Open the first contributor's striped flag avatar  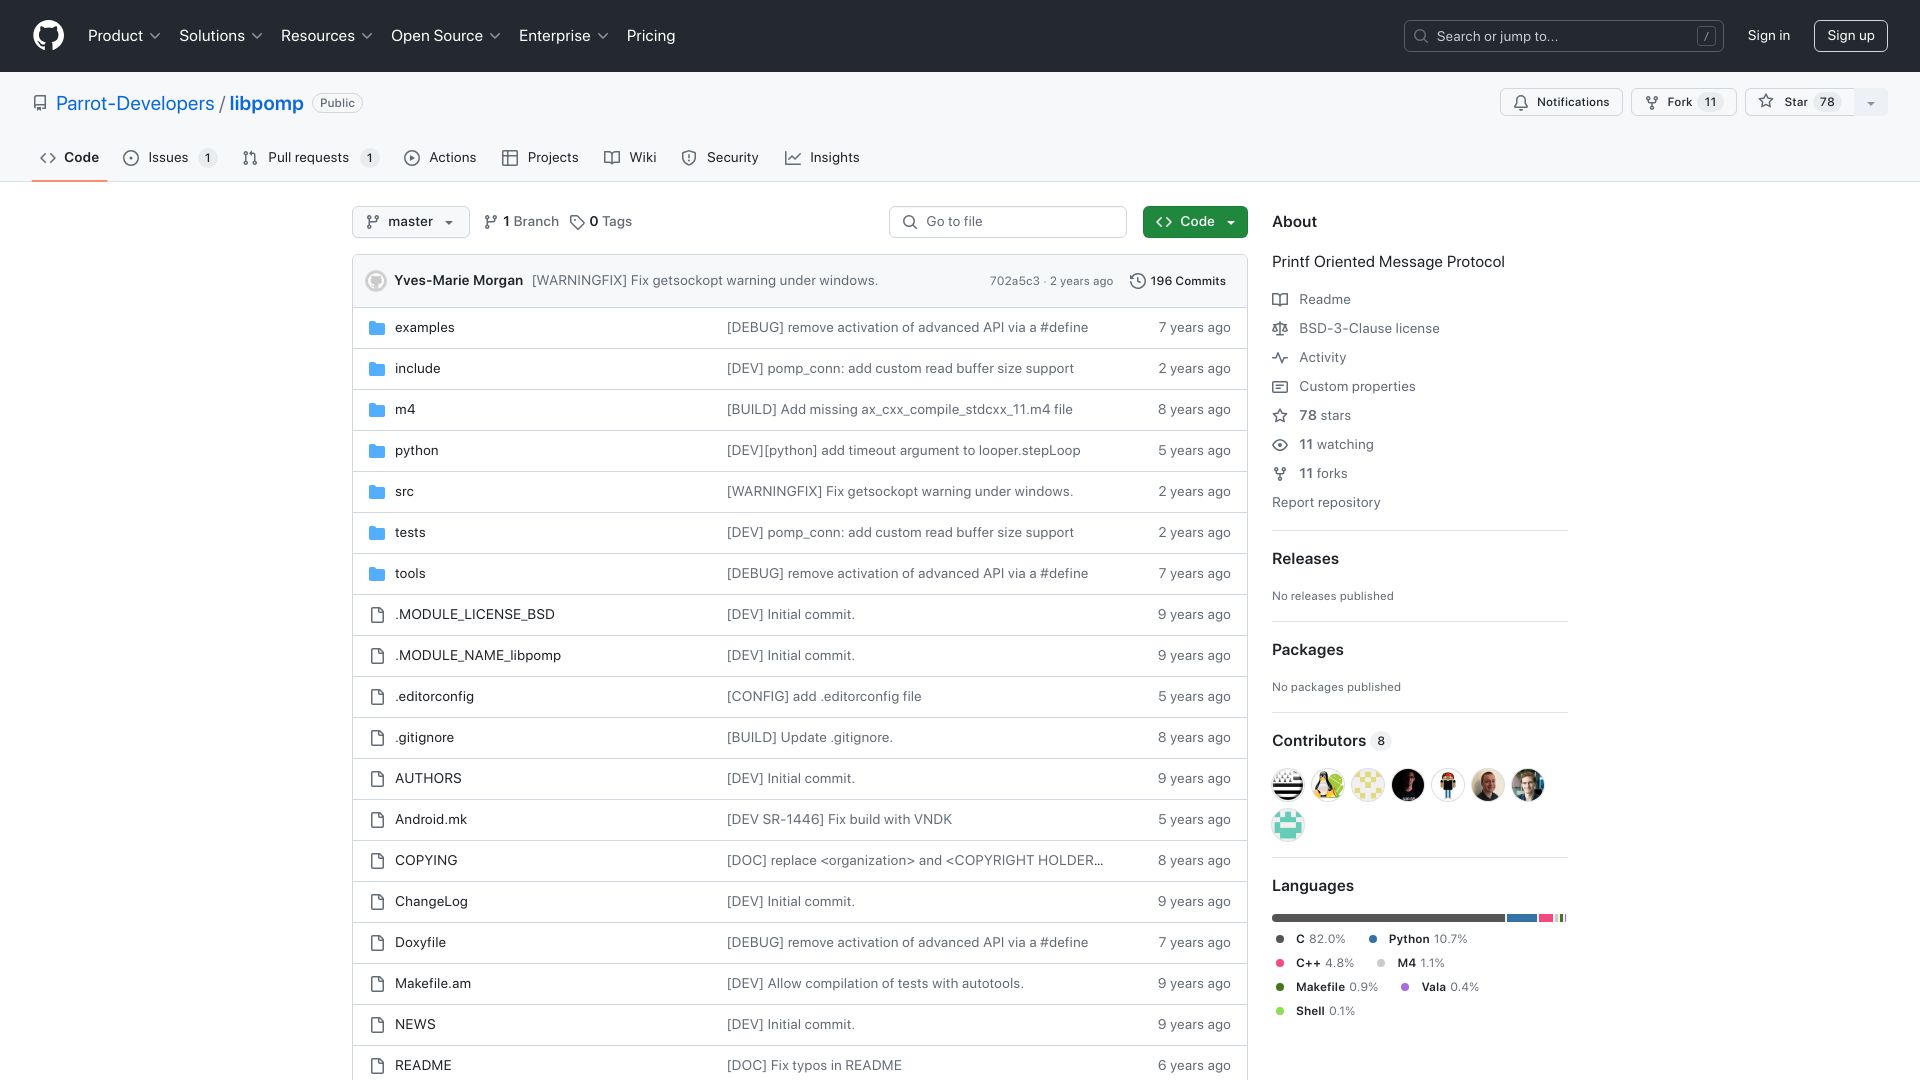click(x=1288, y=785)
